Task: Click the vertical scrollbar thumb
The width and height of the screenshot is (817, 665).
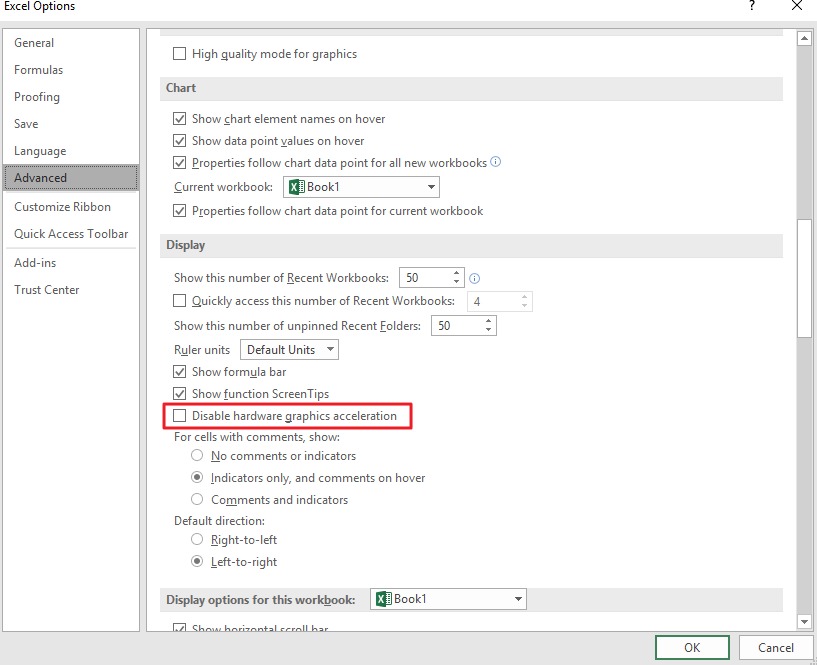Action: coord(804,279)
